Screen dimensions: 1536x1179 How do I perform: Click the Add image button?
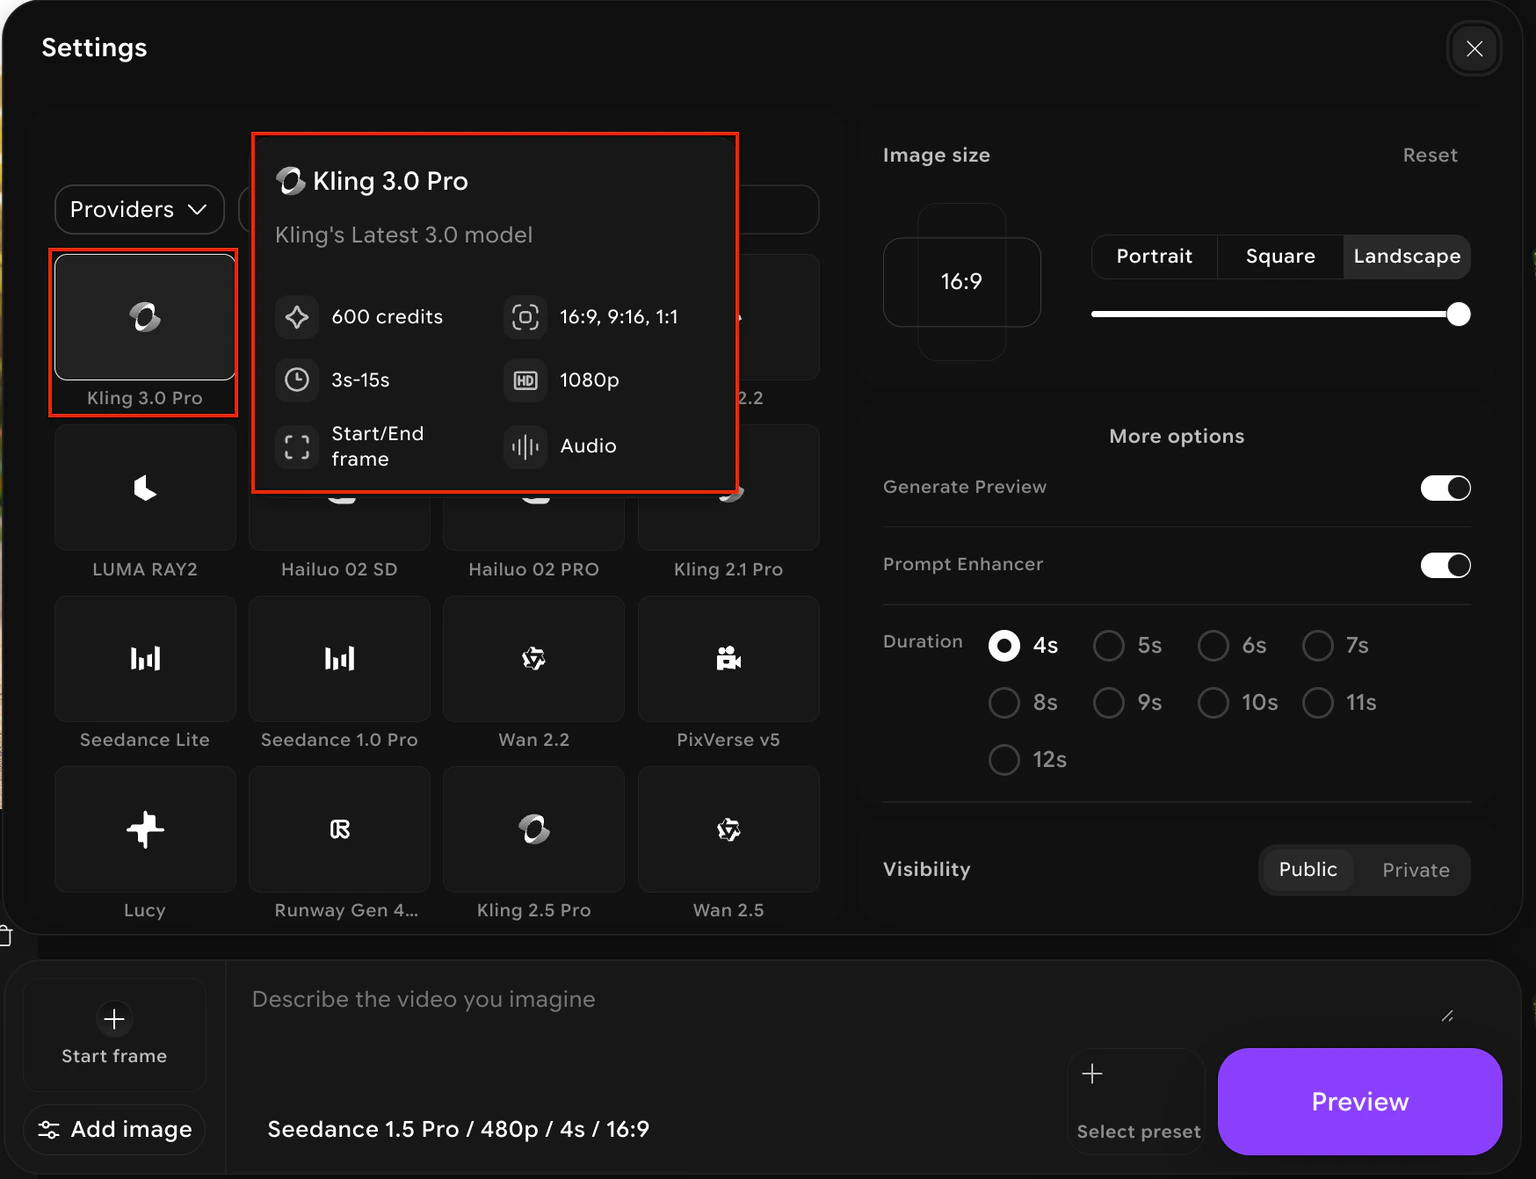114,1130
